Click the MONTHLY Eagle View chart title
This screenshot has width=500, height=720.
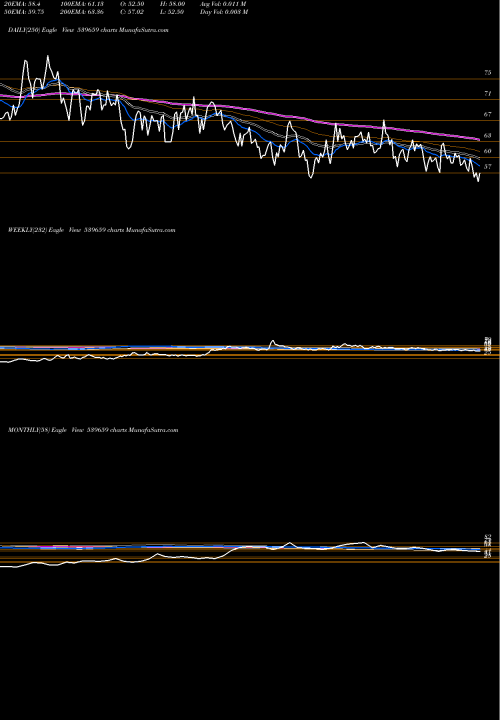(x=93, y=430)
